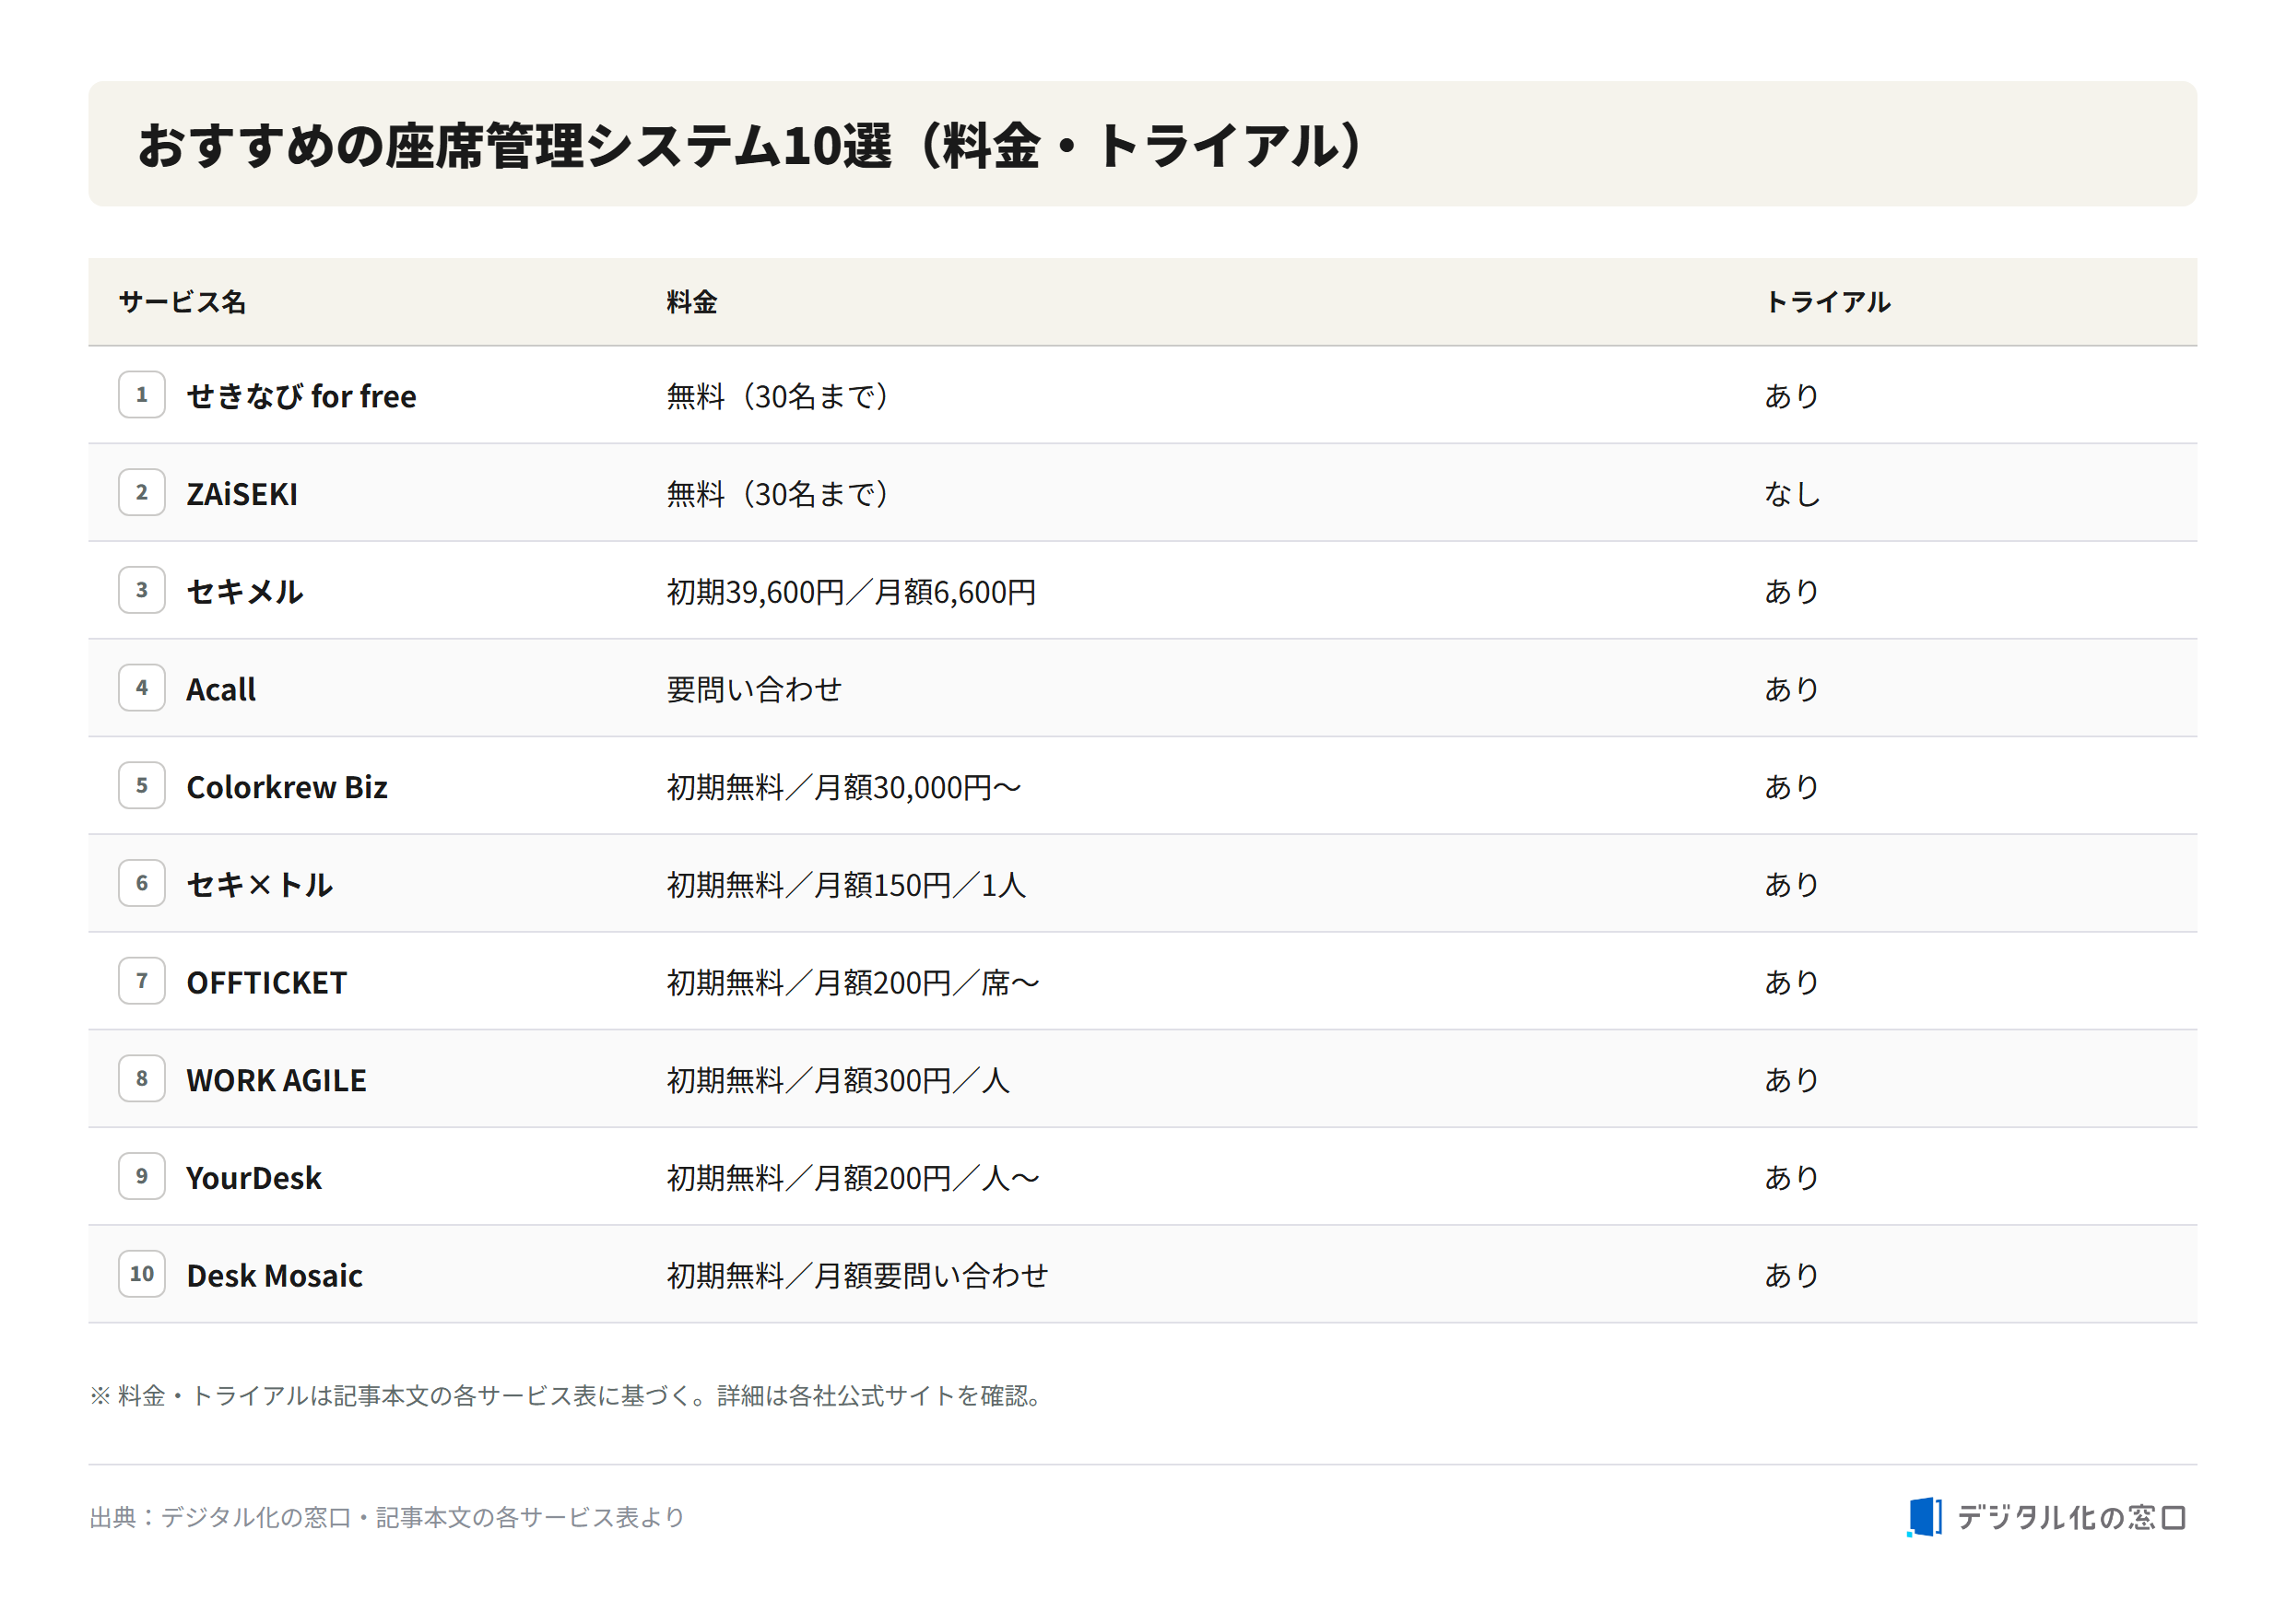Click the OFFTICKET service name

[x=267, y=983]
